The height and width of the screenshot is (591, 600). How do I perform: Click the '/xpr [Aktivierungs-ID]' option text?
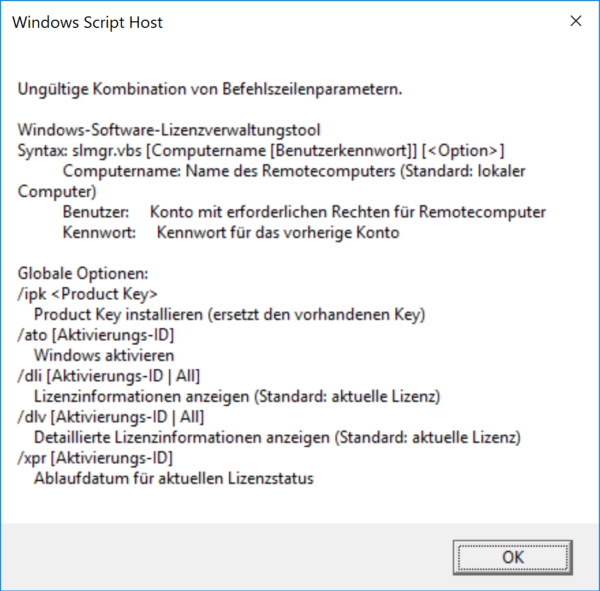tap(96, 458)
